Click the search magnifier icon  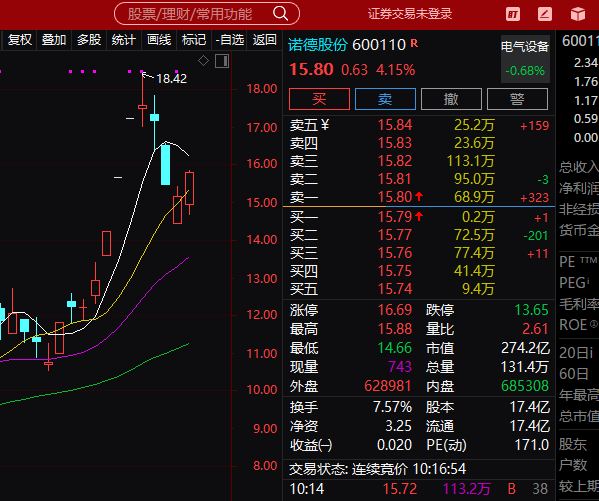pyautogui.click(x=280, y=14)
